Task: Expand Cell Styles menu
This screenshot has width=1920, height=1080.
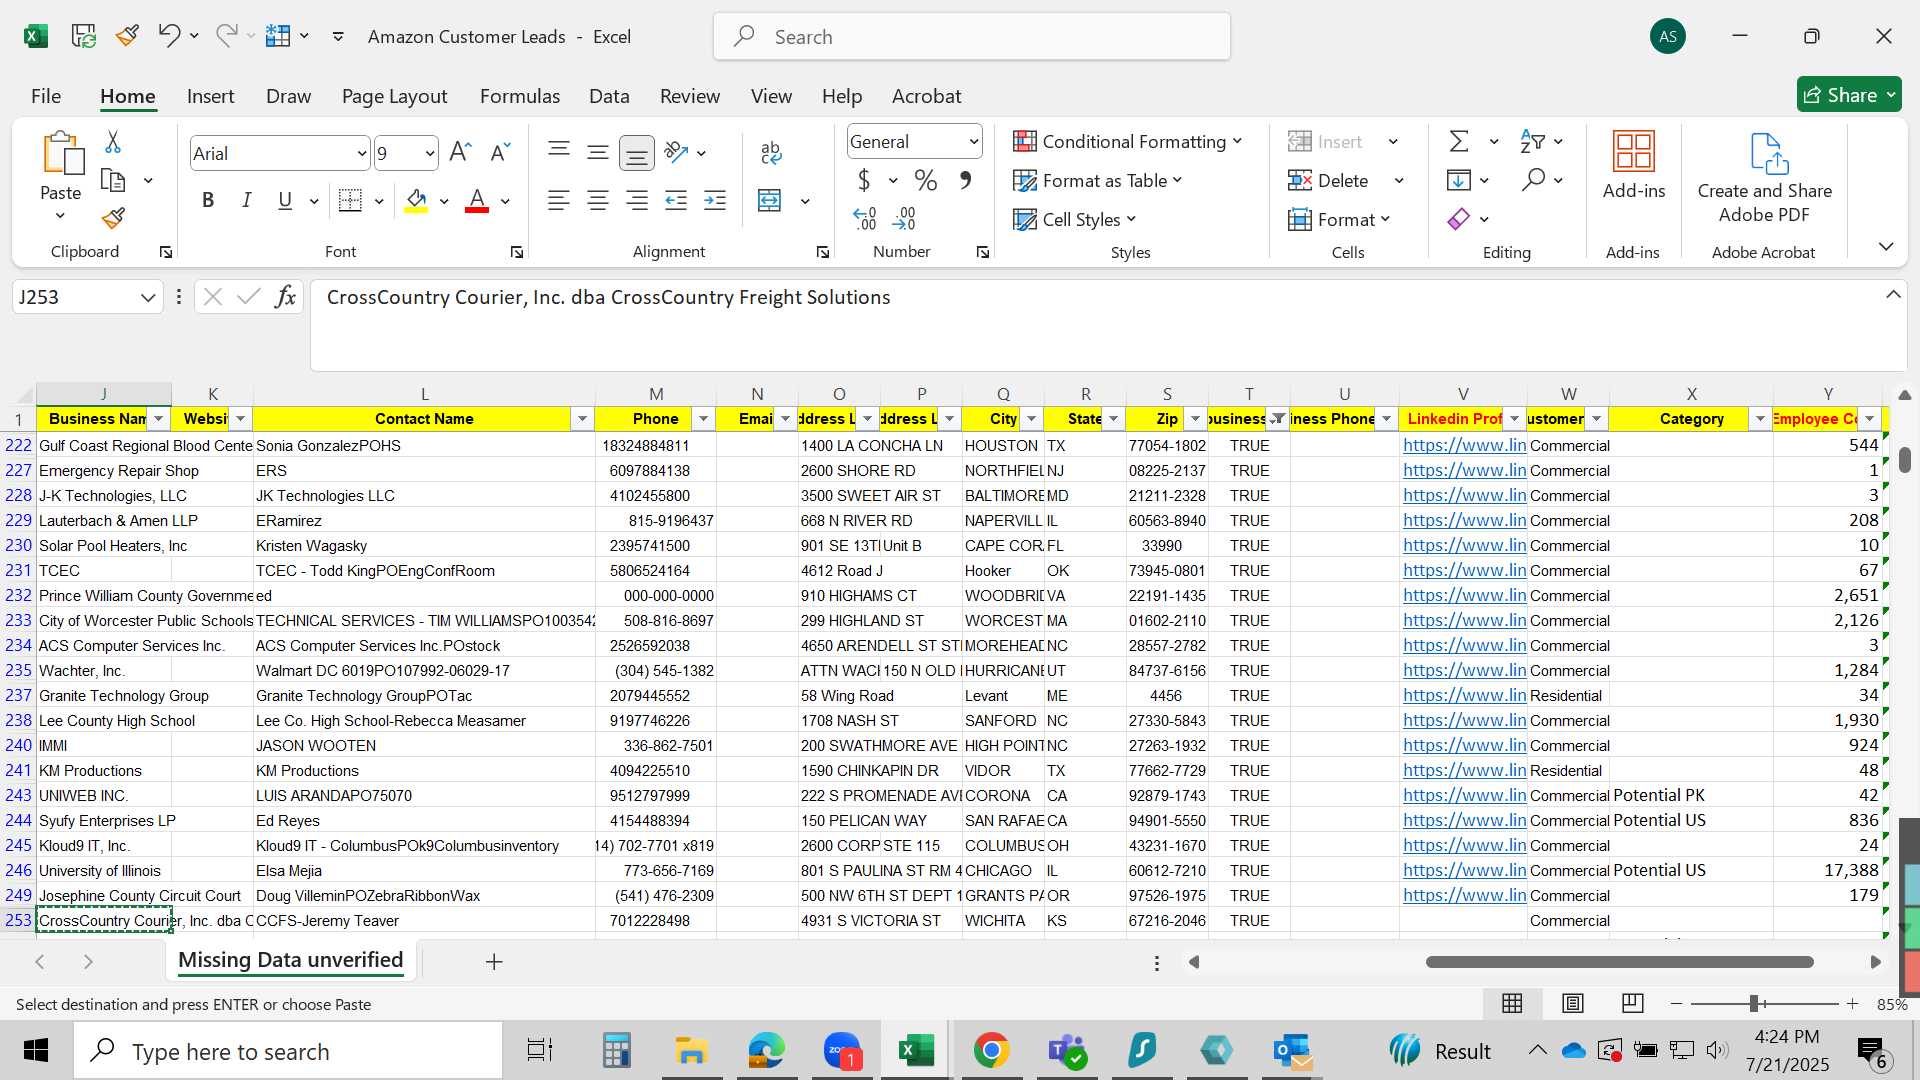Action: 1075,219
